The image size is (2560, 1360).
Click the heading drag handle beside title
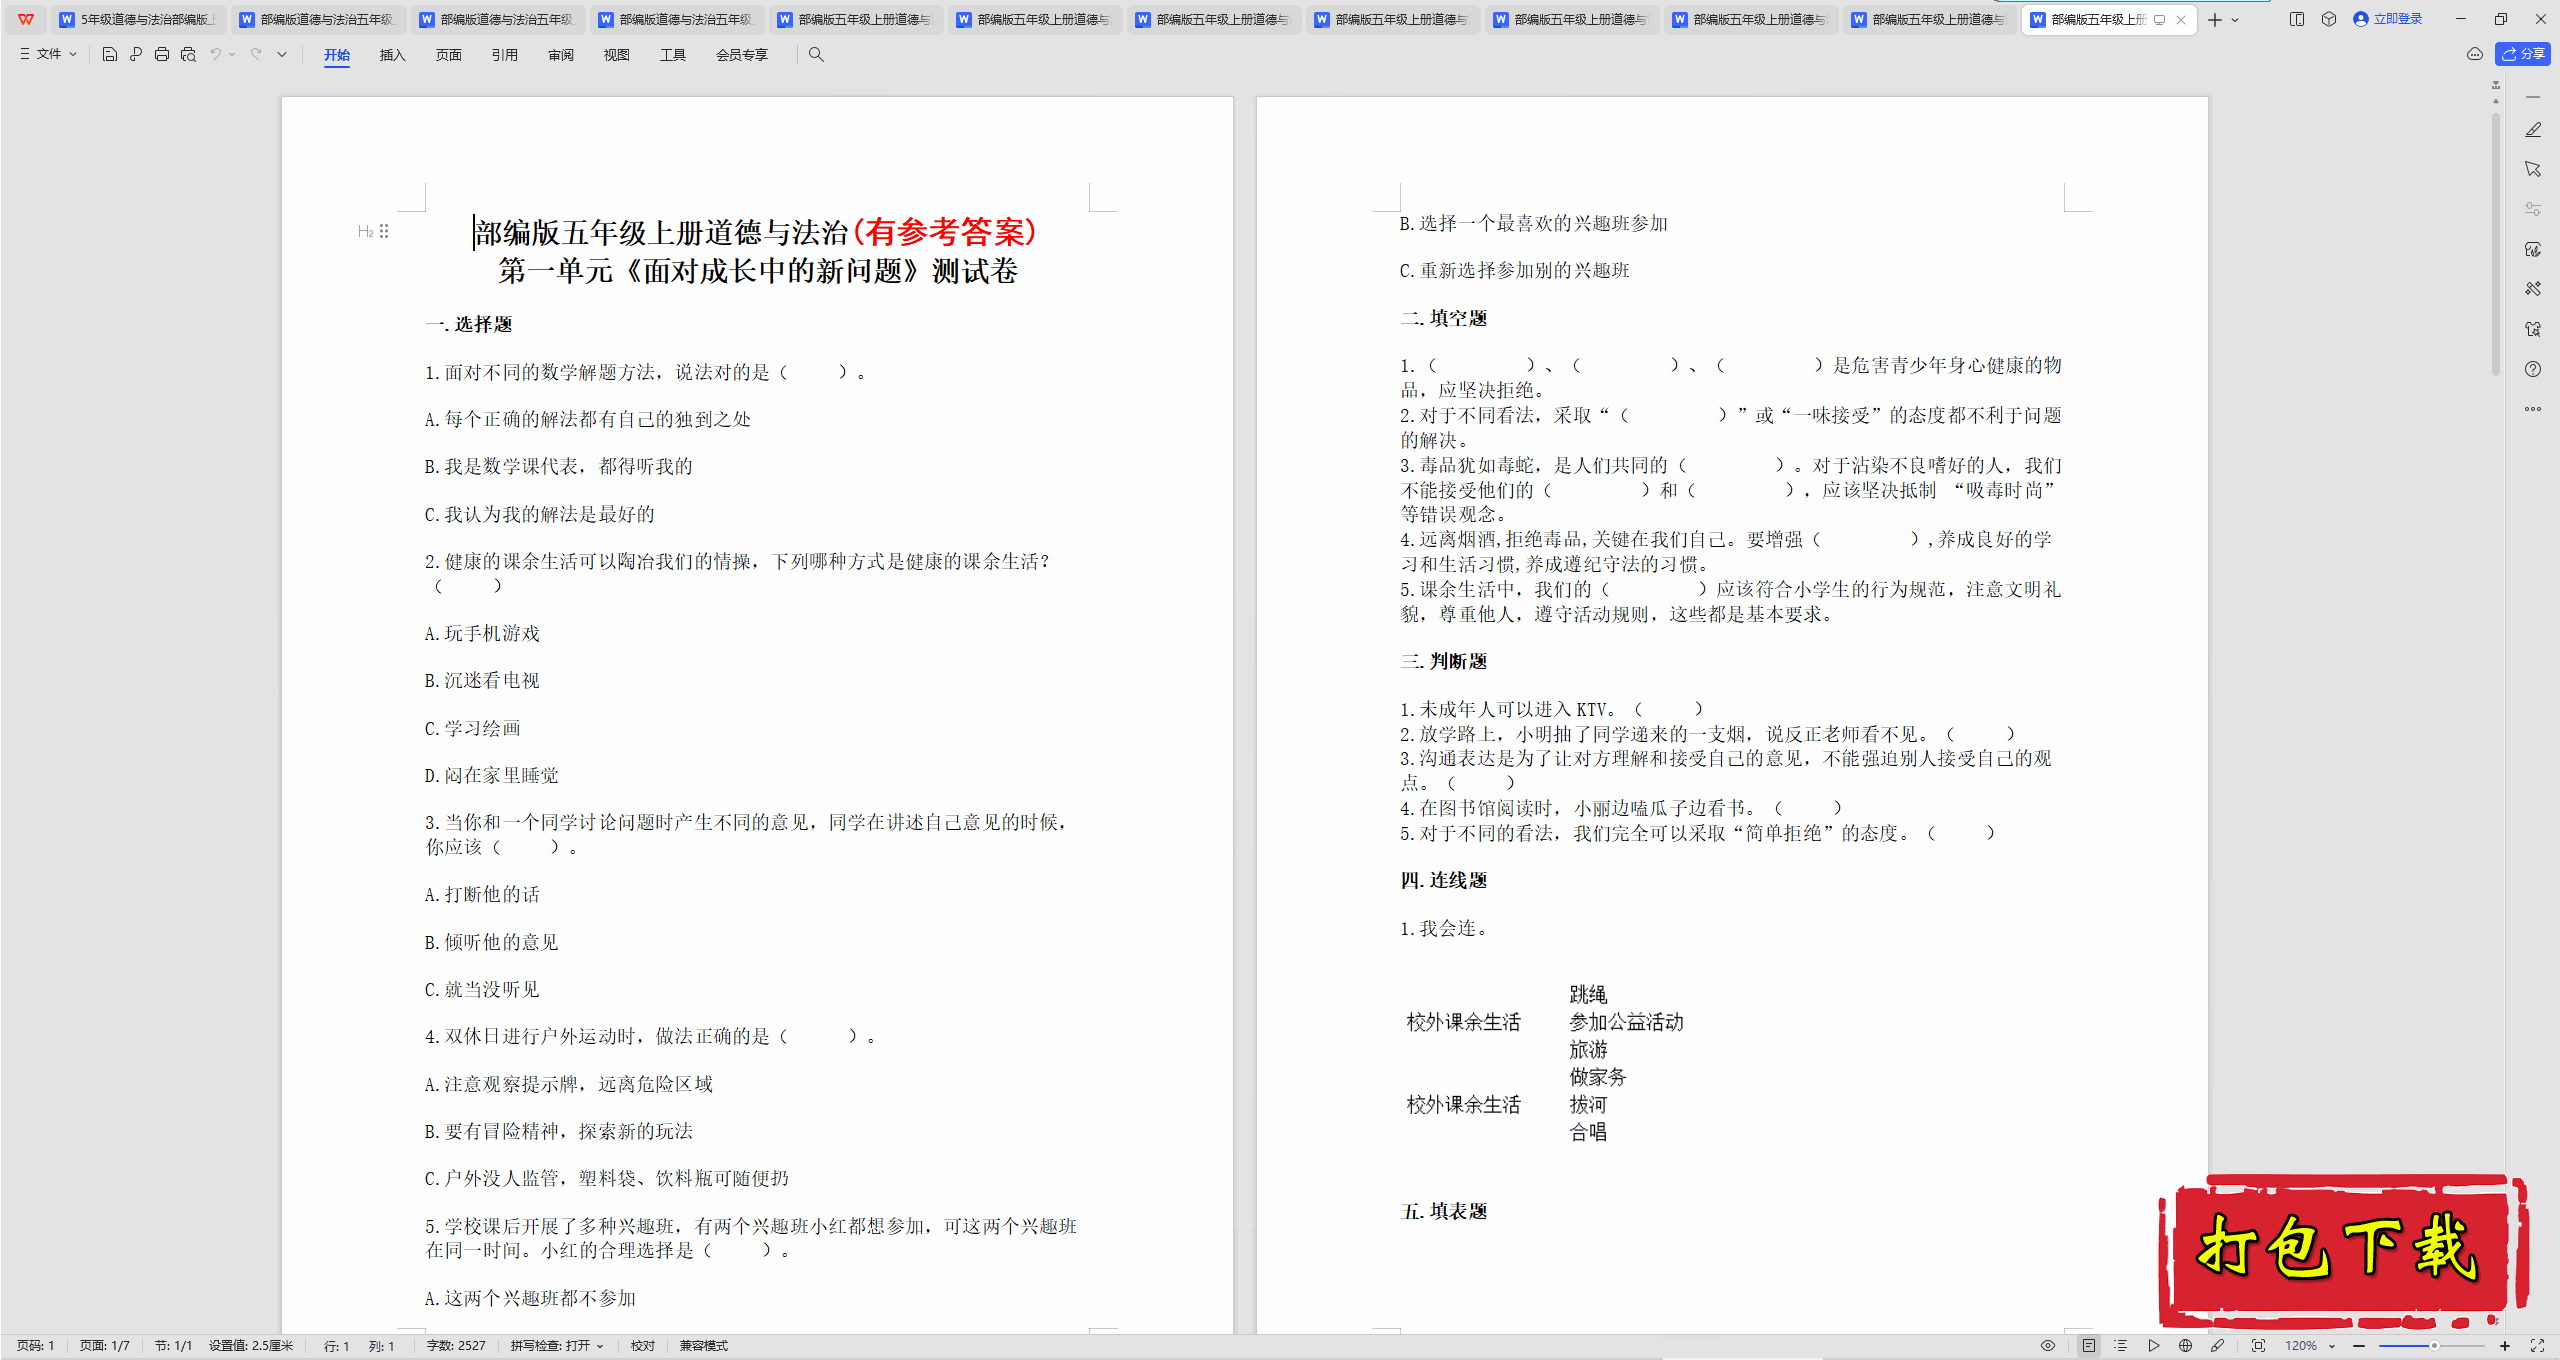(384, 232)
